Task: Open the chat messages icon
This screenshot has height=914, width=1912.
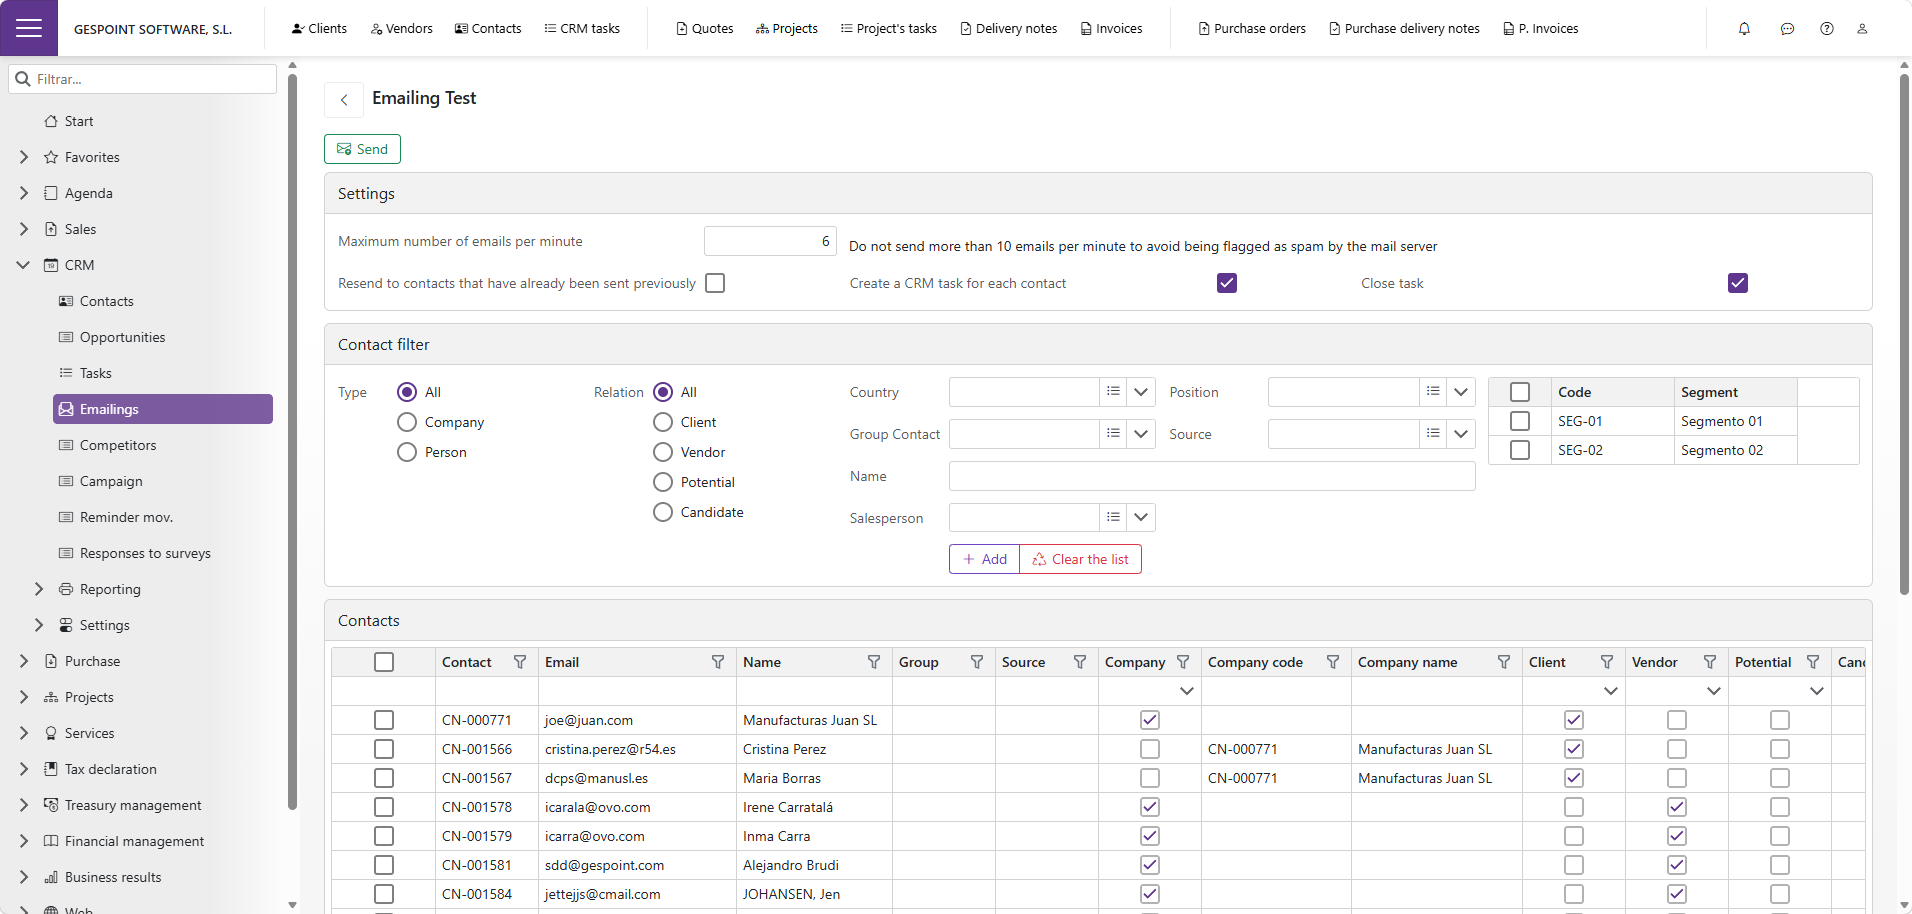Action: coord(1787,29)
